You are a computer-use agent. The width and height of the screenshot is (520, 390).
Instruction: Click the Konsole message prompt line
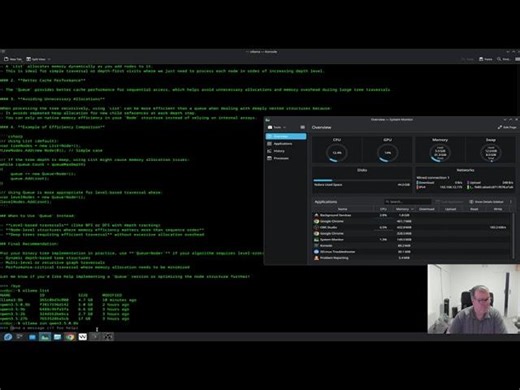tap(40, 328)
